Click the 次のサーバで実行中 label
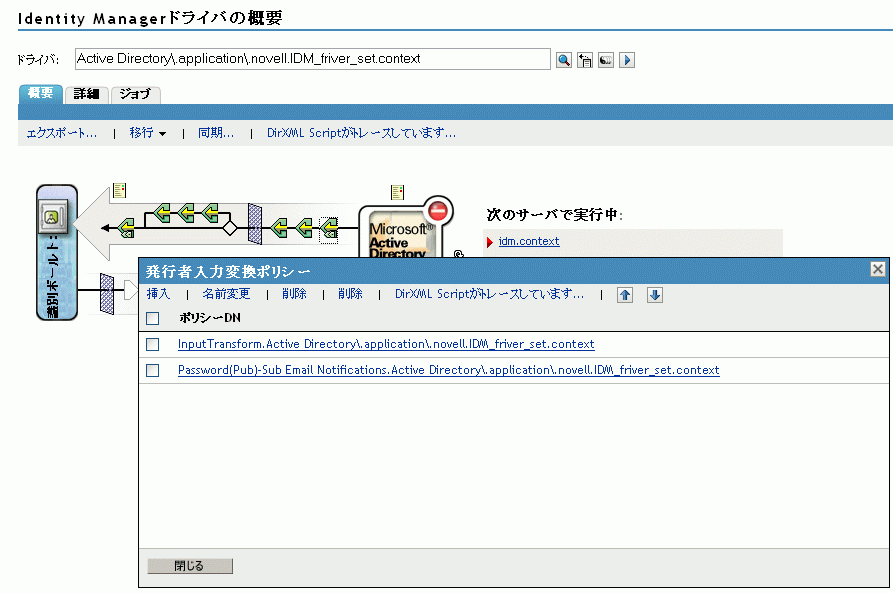The height and width of the screenshot is (593, 893). point(554,215)
